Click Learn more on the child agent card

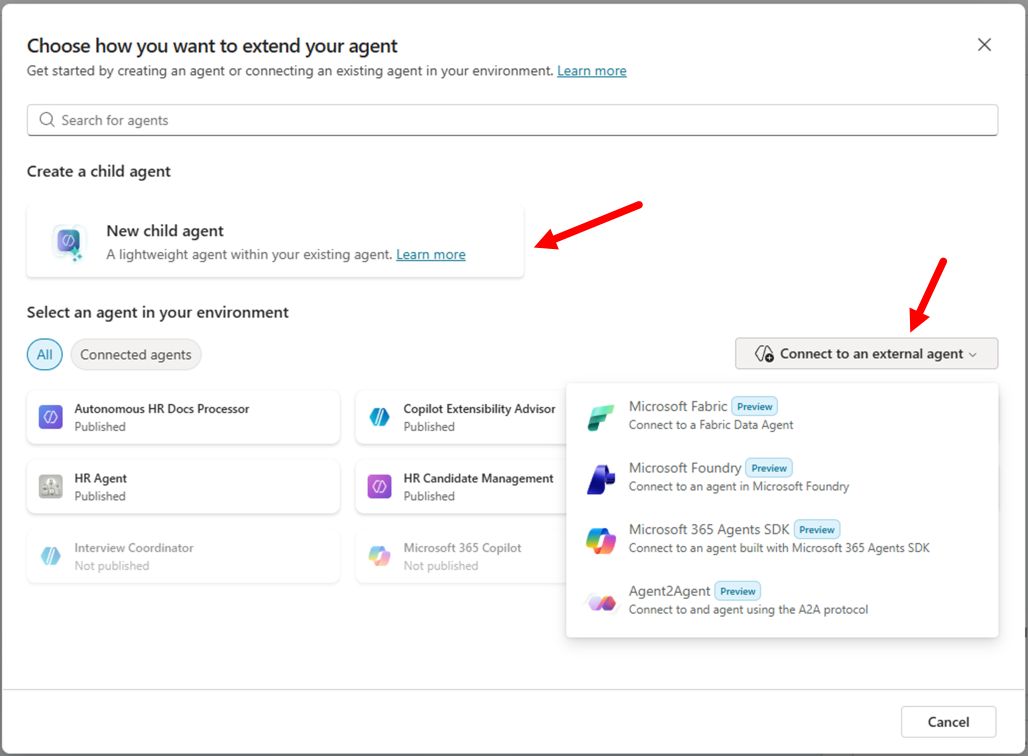(x=430, y=254)
